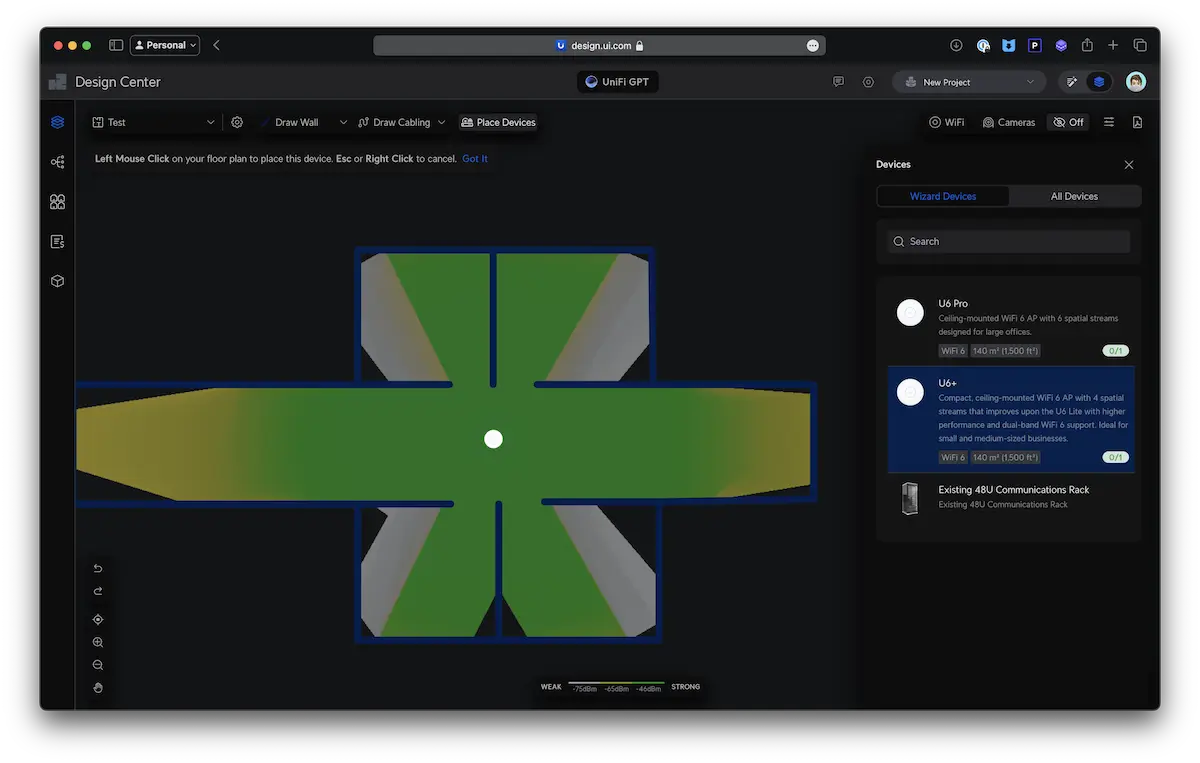Image resolution: width=1200 pixels, height=763 pixels.
Task: Switch to the All Devices tab
Action: [x=1074, y=196]
